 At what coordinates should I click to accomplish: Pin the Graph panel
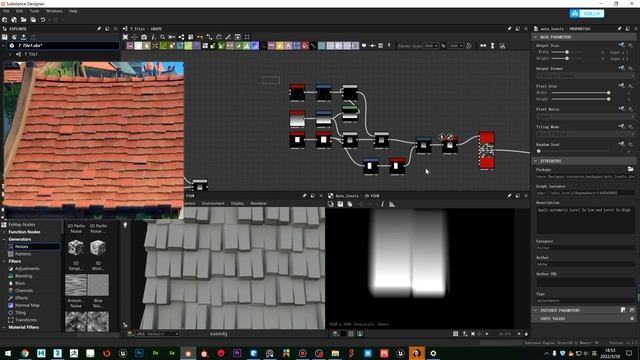(509, 29)
